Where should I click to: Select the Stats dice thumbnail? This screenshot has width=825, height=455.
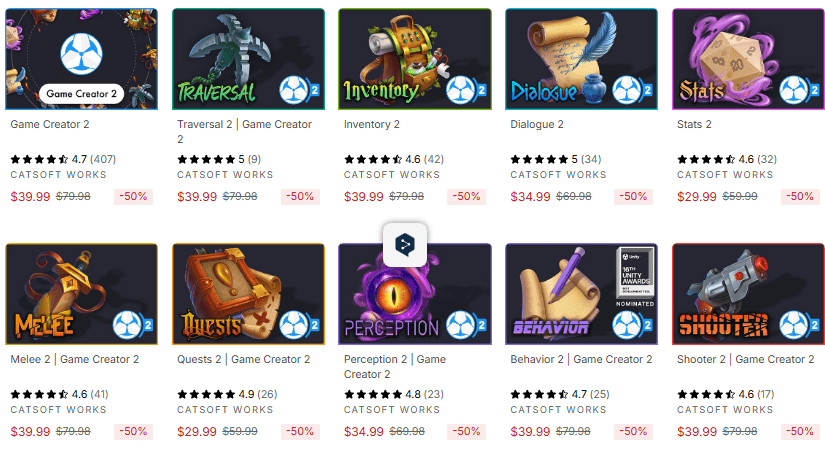[748, 59]
